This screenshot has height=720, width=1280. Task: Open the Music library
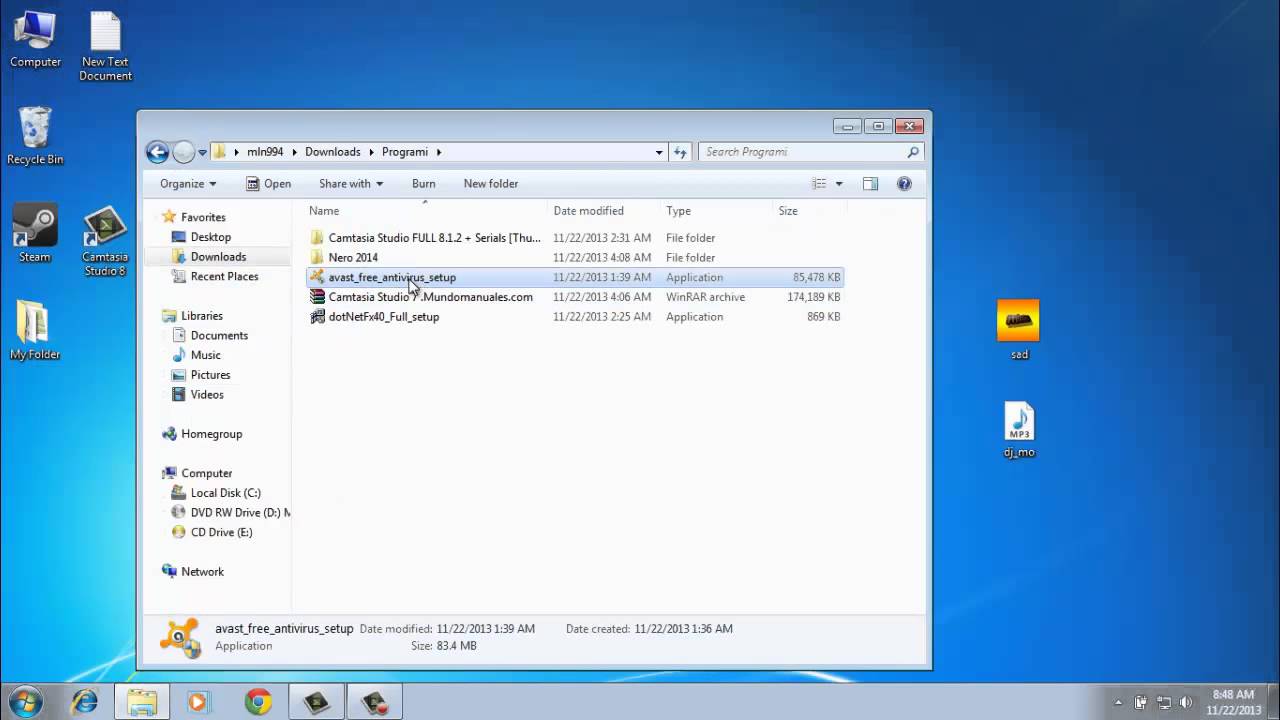(205, 355)
